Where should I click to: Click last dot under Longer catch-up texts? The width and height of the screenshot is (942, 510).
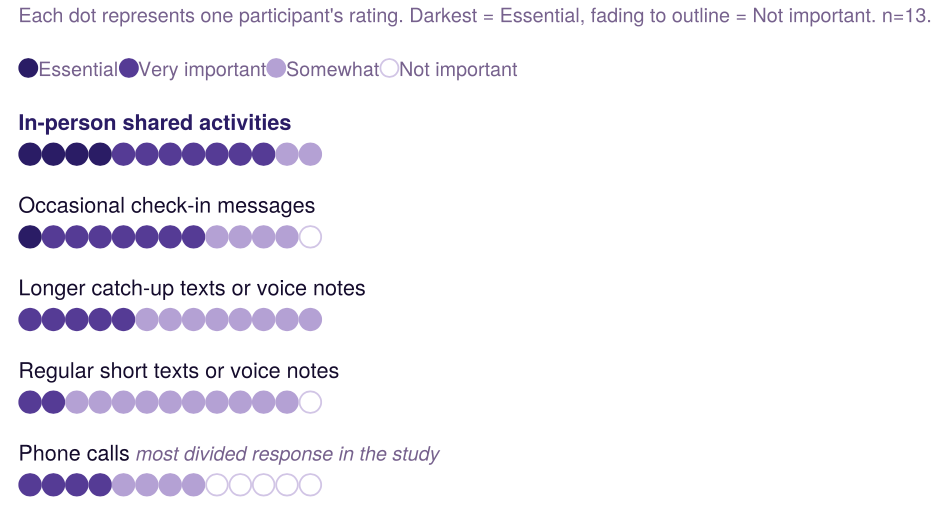311,320
